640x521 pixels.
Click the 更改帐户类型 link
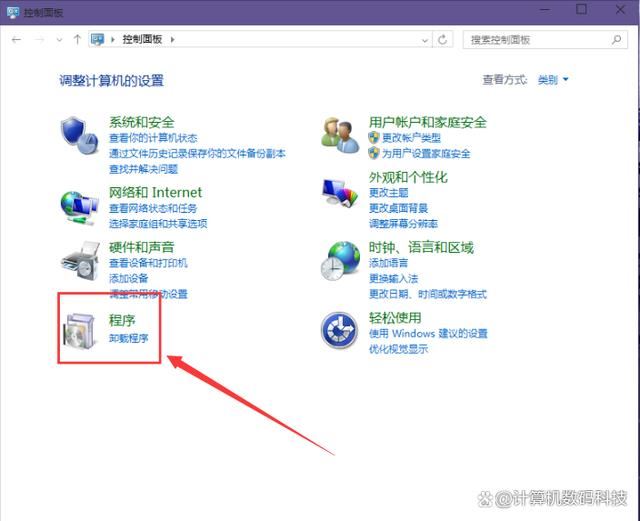coord(410,138)
